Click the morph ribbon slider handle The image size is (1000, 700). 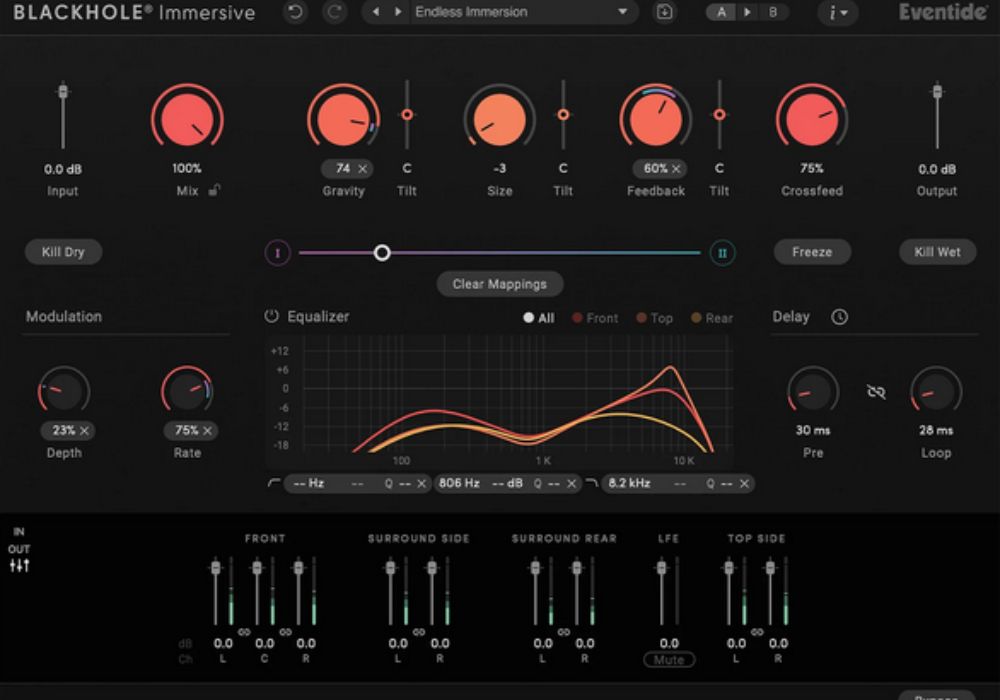[x=382, y=253]
